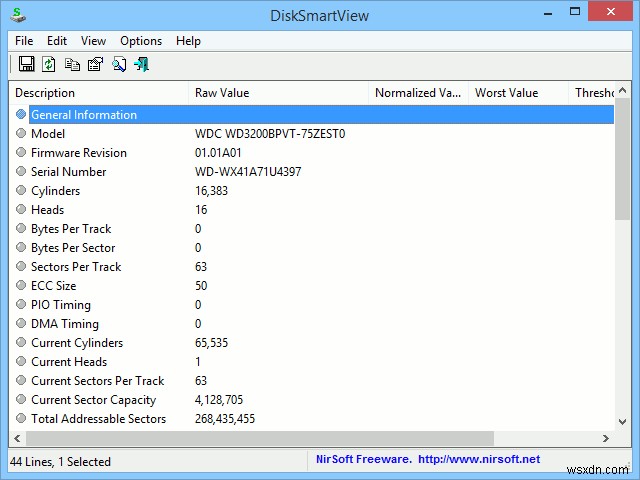The image size is (640, 480).
Task: Select the Sectors Per Track row
Action: coord(312,266)
